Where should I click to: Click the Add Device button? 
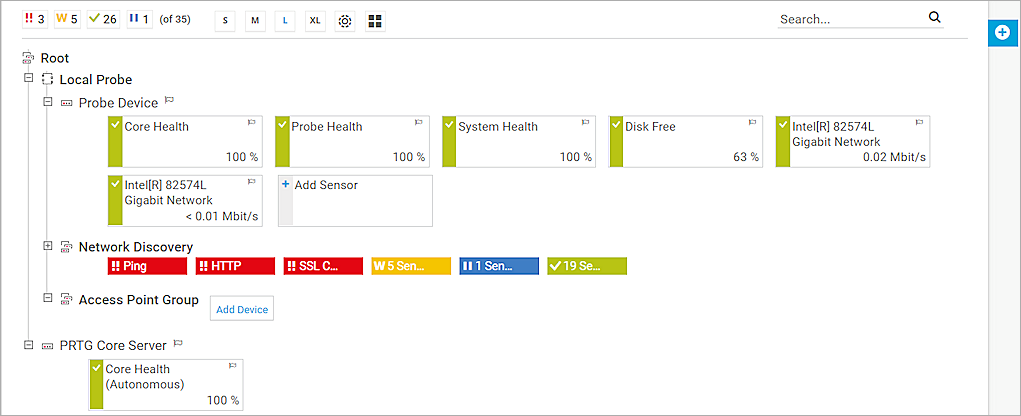tap(241, 309)
